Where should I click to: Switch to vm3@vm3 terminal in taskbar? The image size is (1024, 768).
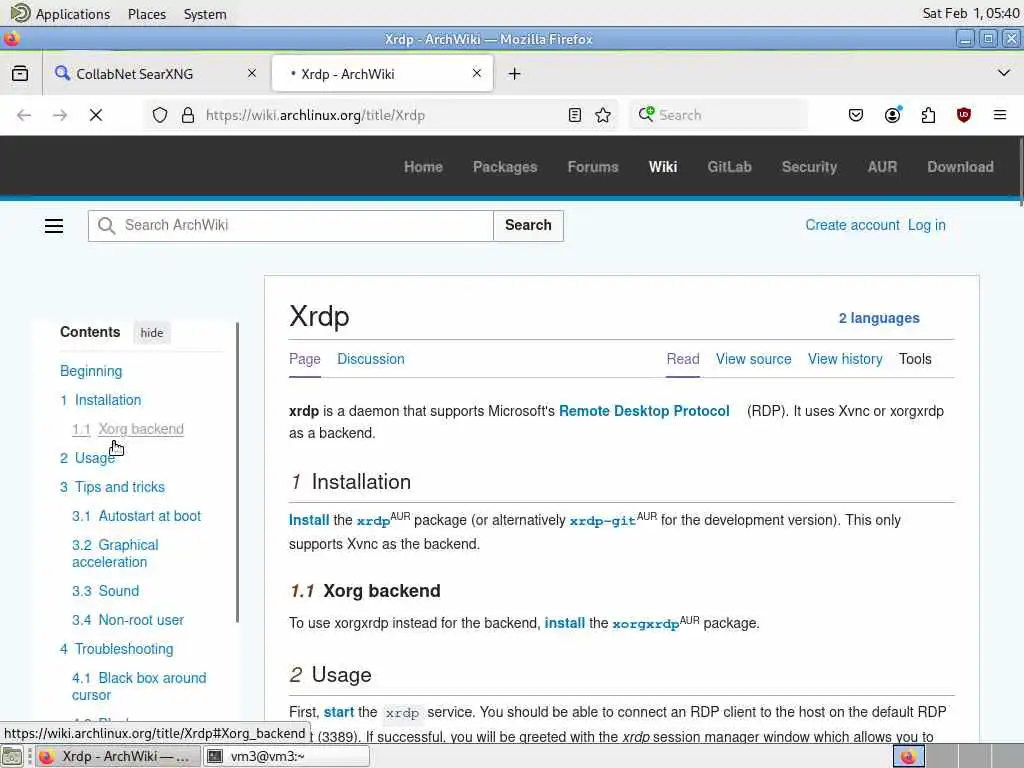[286, 756]
